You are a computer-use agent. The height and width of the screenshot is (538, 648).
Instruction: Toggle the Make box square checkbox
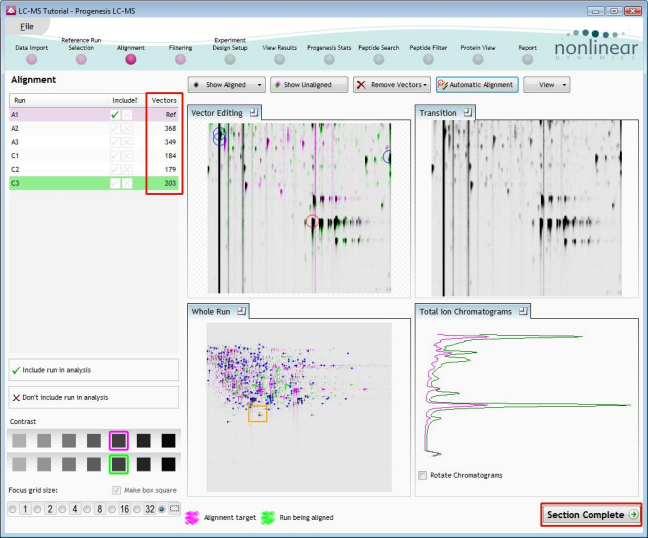(116, 490)
